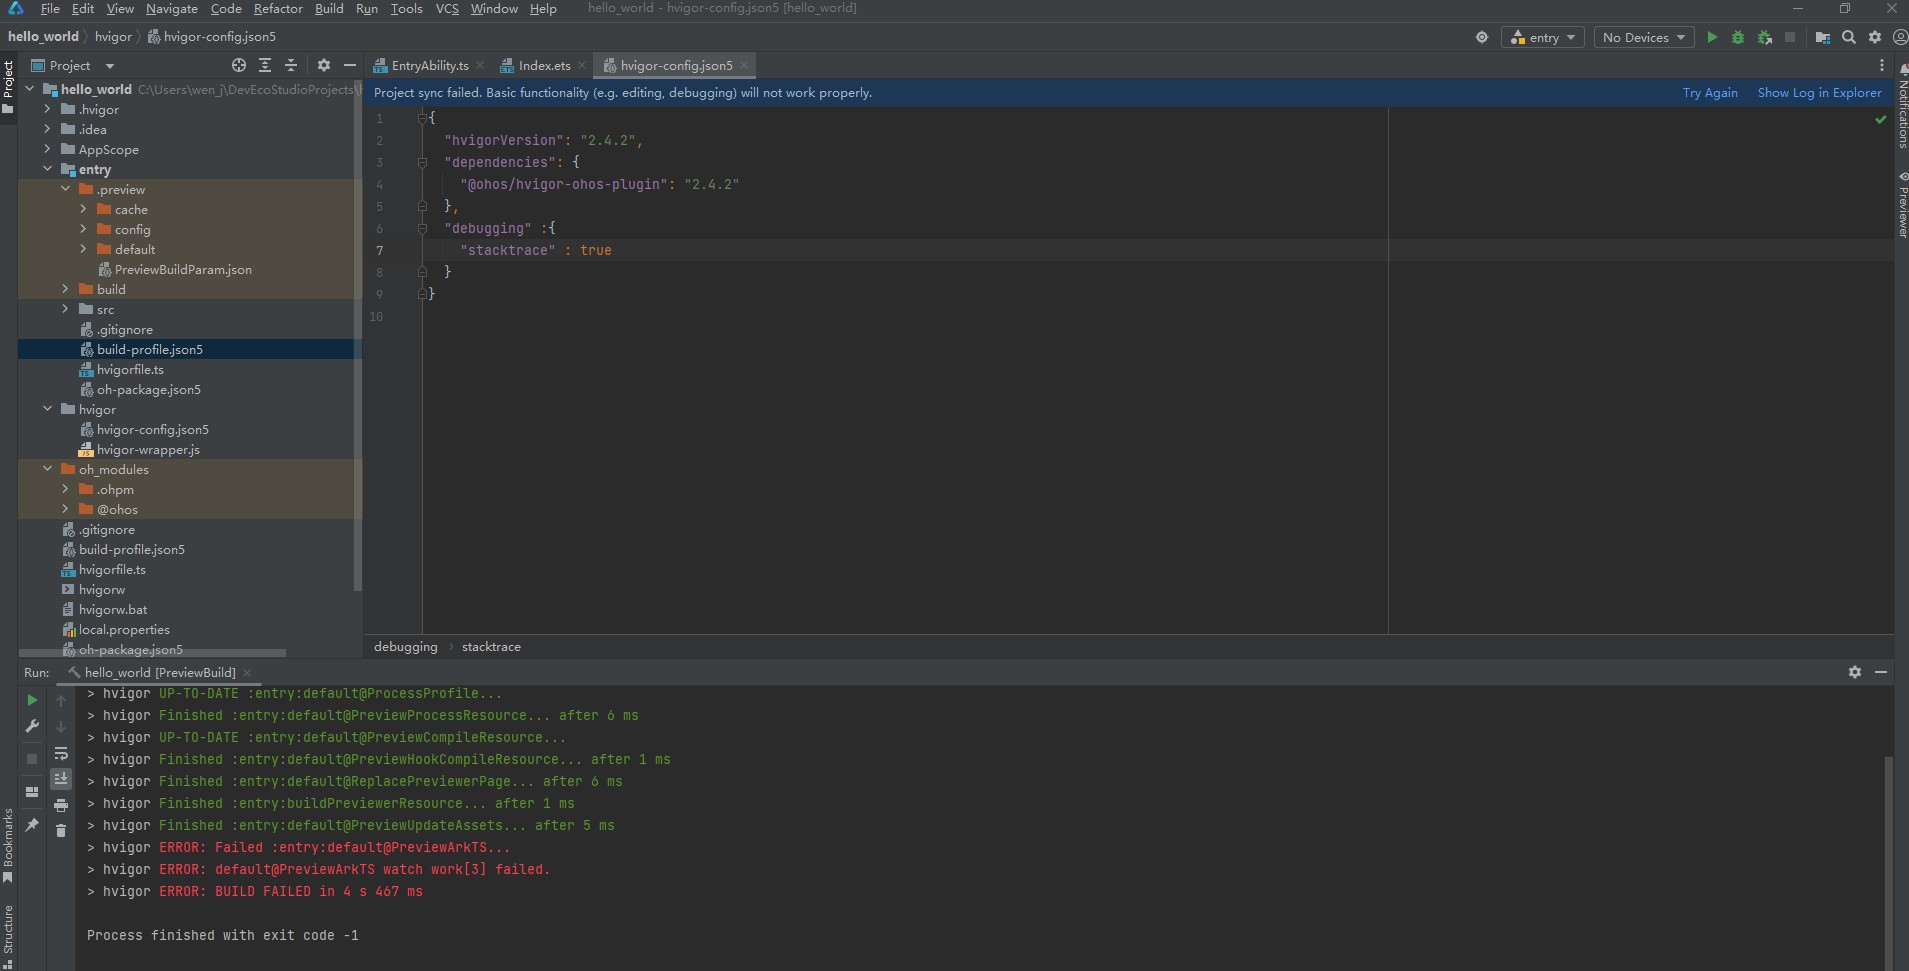Screen dimensions: 1909x971
Task: Open Project panel options gear
Action: 324,65
